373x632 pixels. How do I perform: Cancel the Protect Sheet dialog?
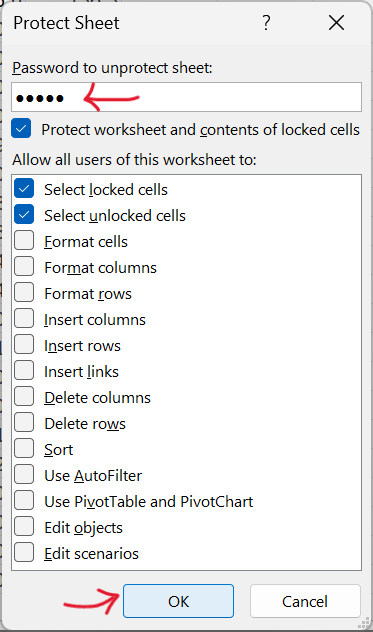(305, 601)
